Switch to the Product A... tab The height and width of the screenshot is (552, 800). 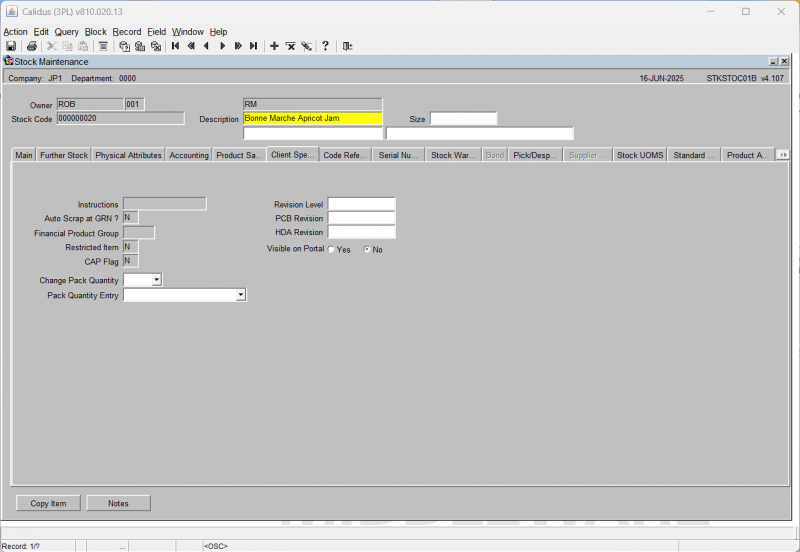747,155
